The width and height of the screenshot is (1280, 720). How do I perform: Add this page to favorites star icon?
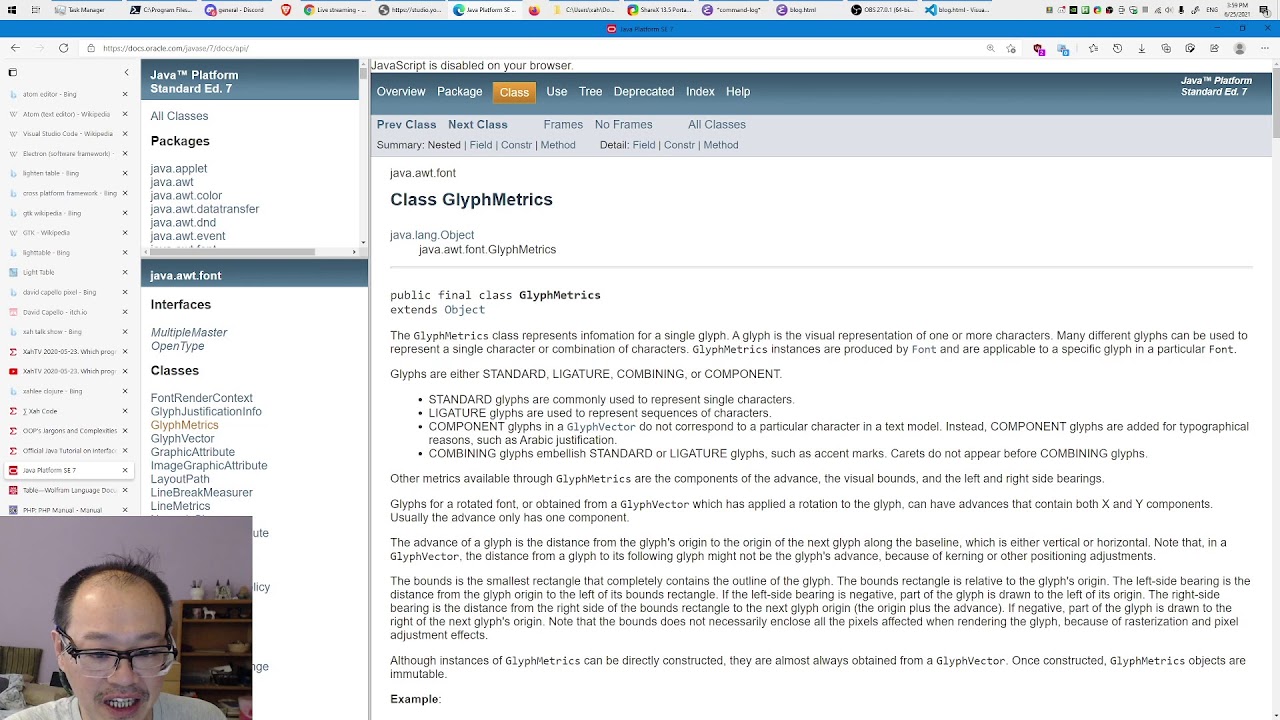[x=1012, y=48]
